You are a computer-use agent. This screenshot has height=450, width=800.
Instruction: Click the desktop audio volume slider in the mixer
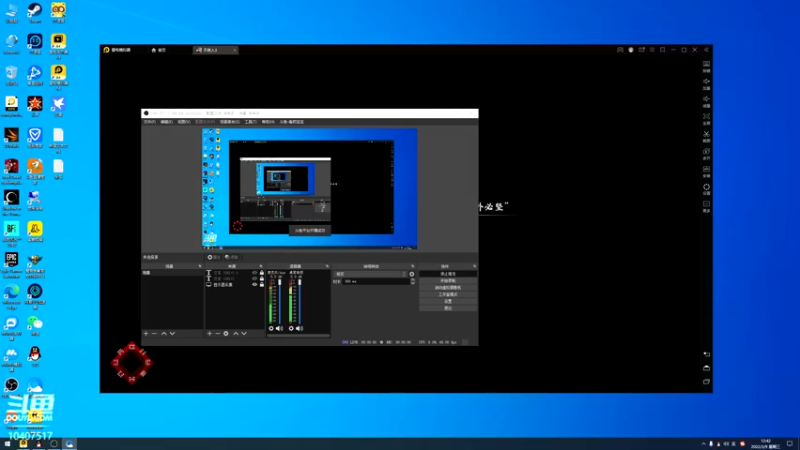(299, 301)
